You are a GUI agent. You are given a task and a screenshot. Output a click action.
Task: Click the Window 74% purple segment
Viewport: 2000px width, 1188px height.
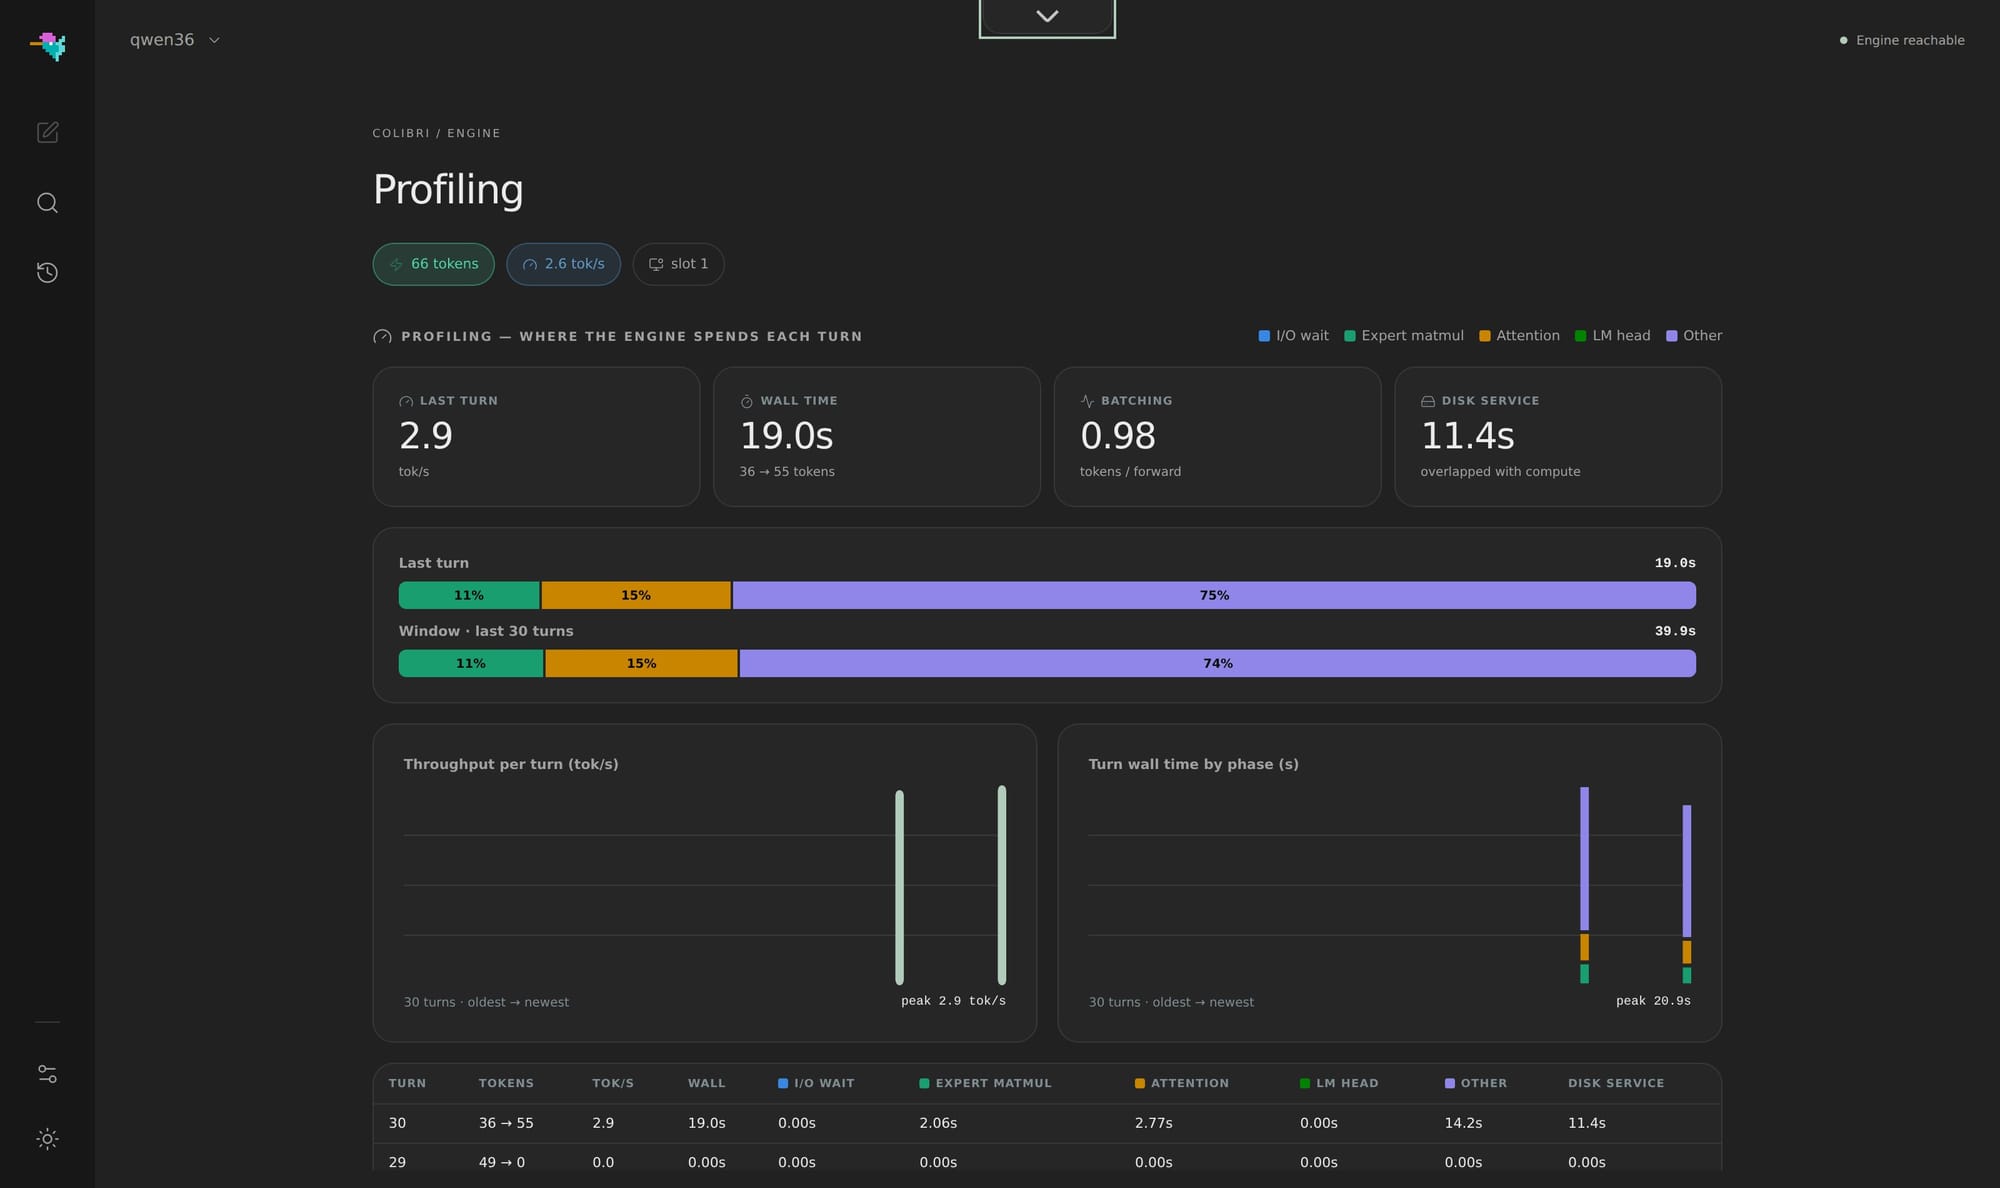pos(1218,663)
